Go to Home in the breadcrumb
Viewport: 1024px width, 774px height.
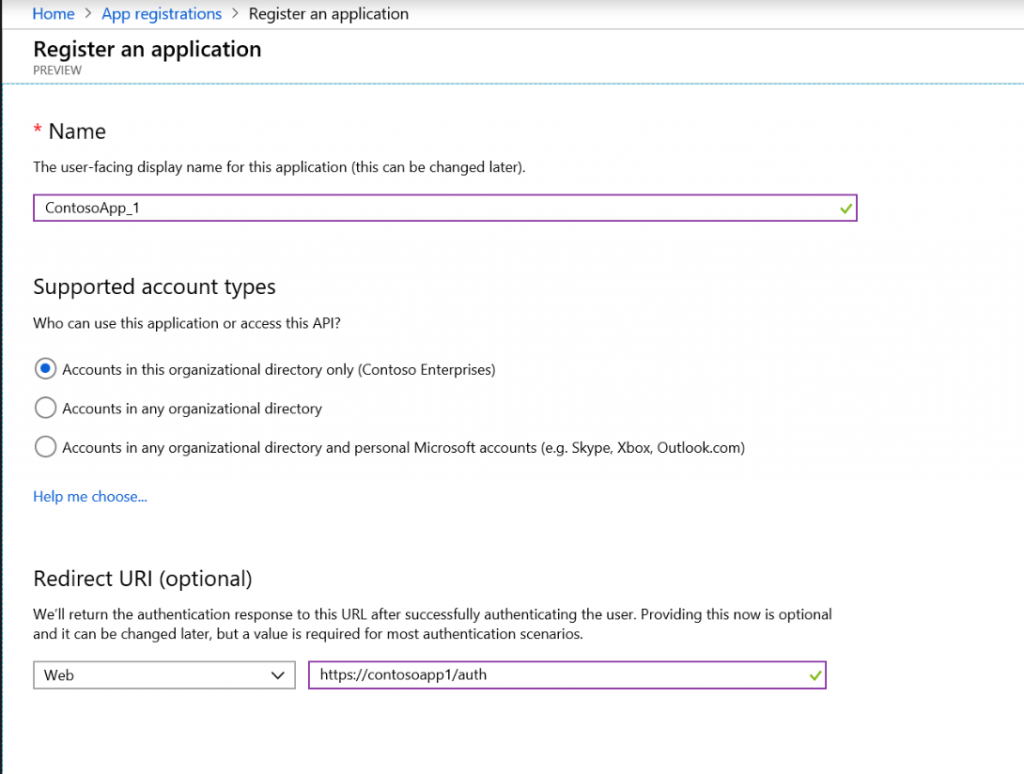pos(53,14)
